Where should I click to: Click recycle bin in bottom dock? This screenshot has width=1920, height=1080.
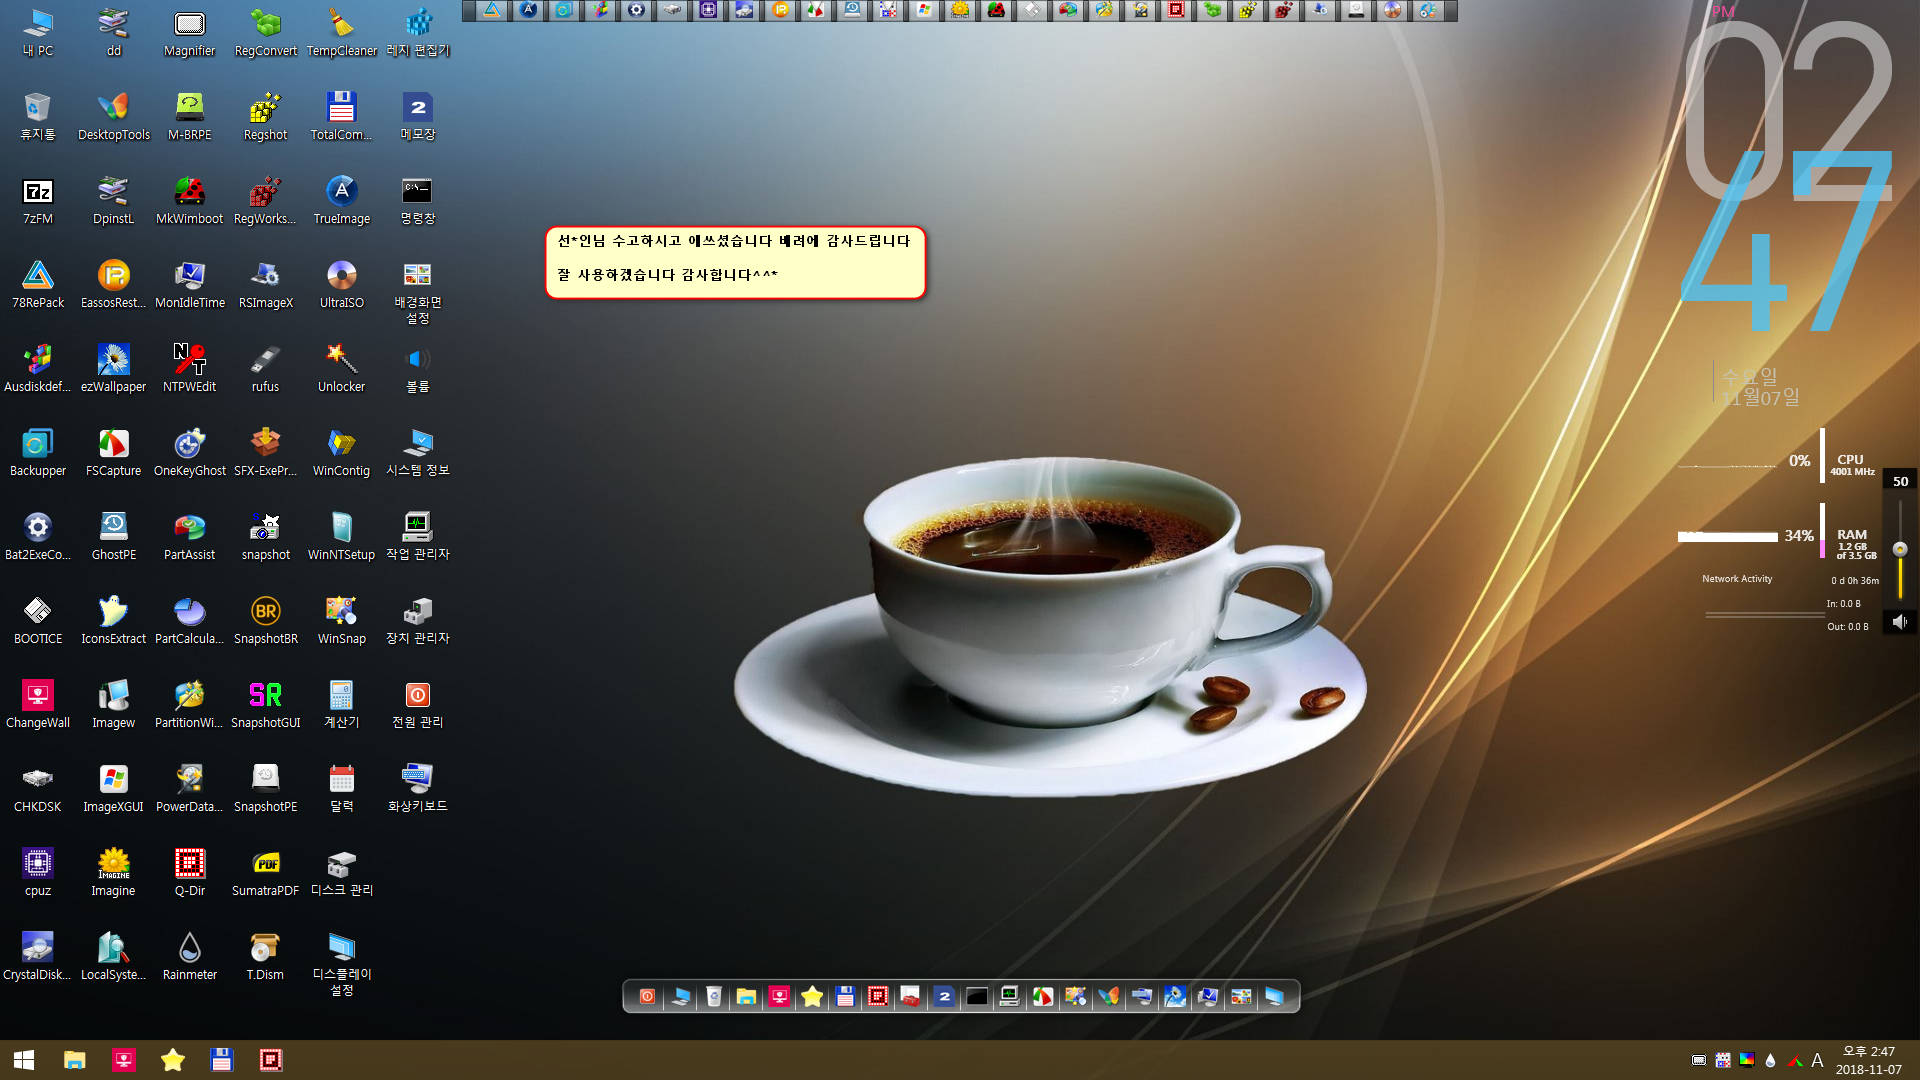point(714,996)
